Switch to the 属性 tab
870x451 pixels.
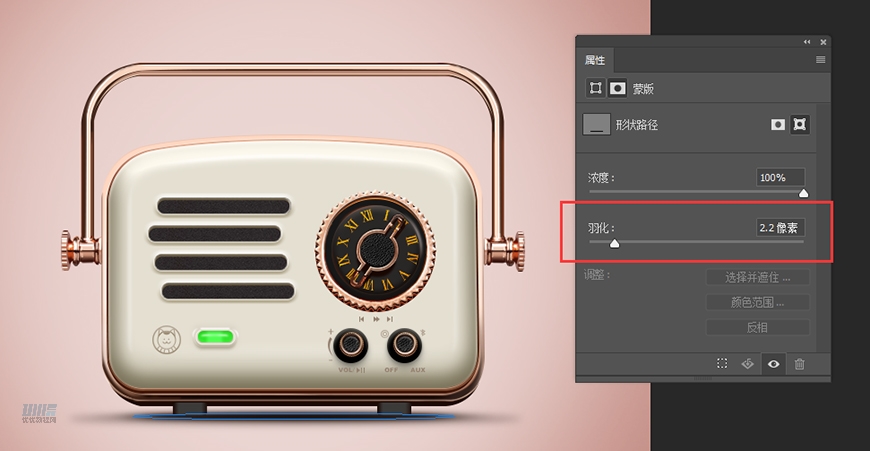click(x=595, y=60)
